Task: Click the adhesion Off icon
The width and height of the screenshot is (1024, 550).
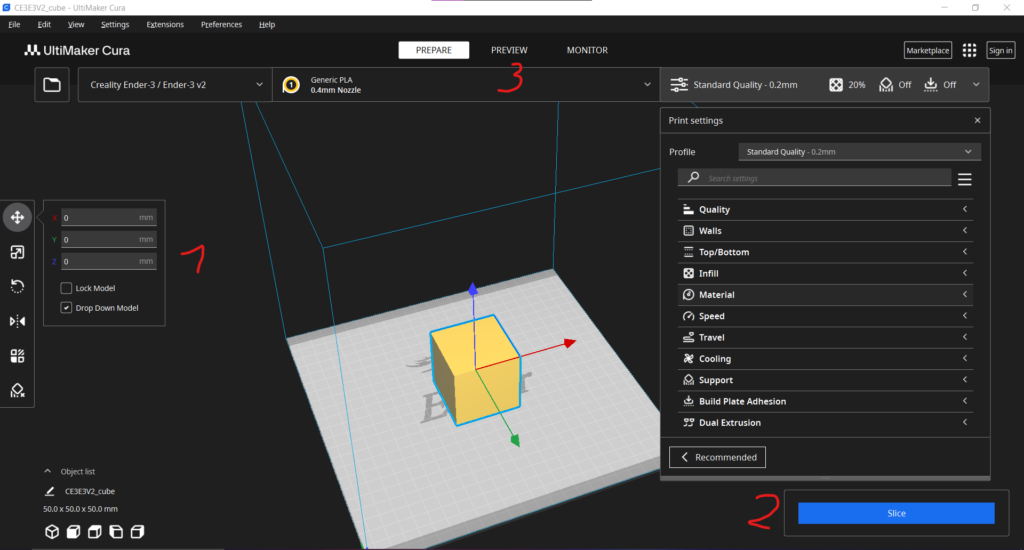Action: [x=931, y=85]
